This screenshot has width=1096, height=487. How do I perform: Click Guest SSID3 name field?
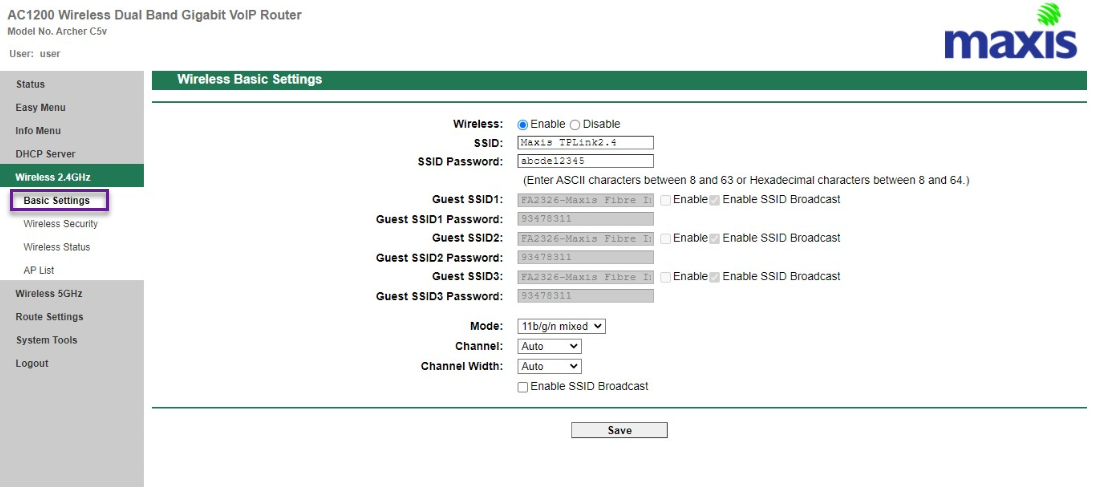click(586, 277)
